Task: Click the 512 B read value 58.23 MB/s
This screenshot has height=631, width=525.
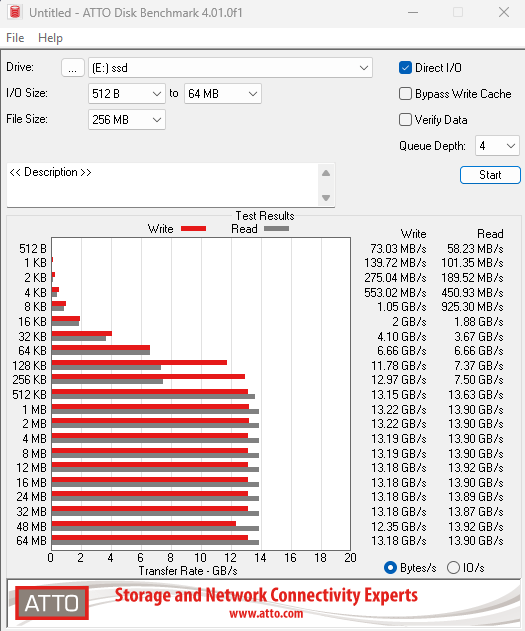Action: (x=475, y=249)
